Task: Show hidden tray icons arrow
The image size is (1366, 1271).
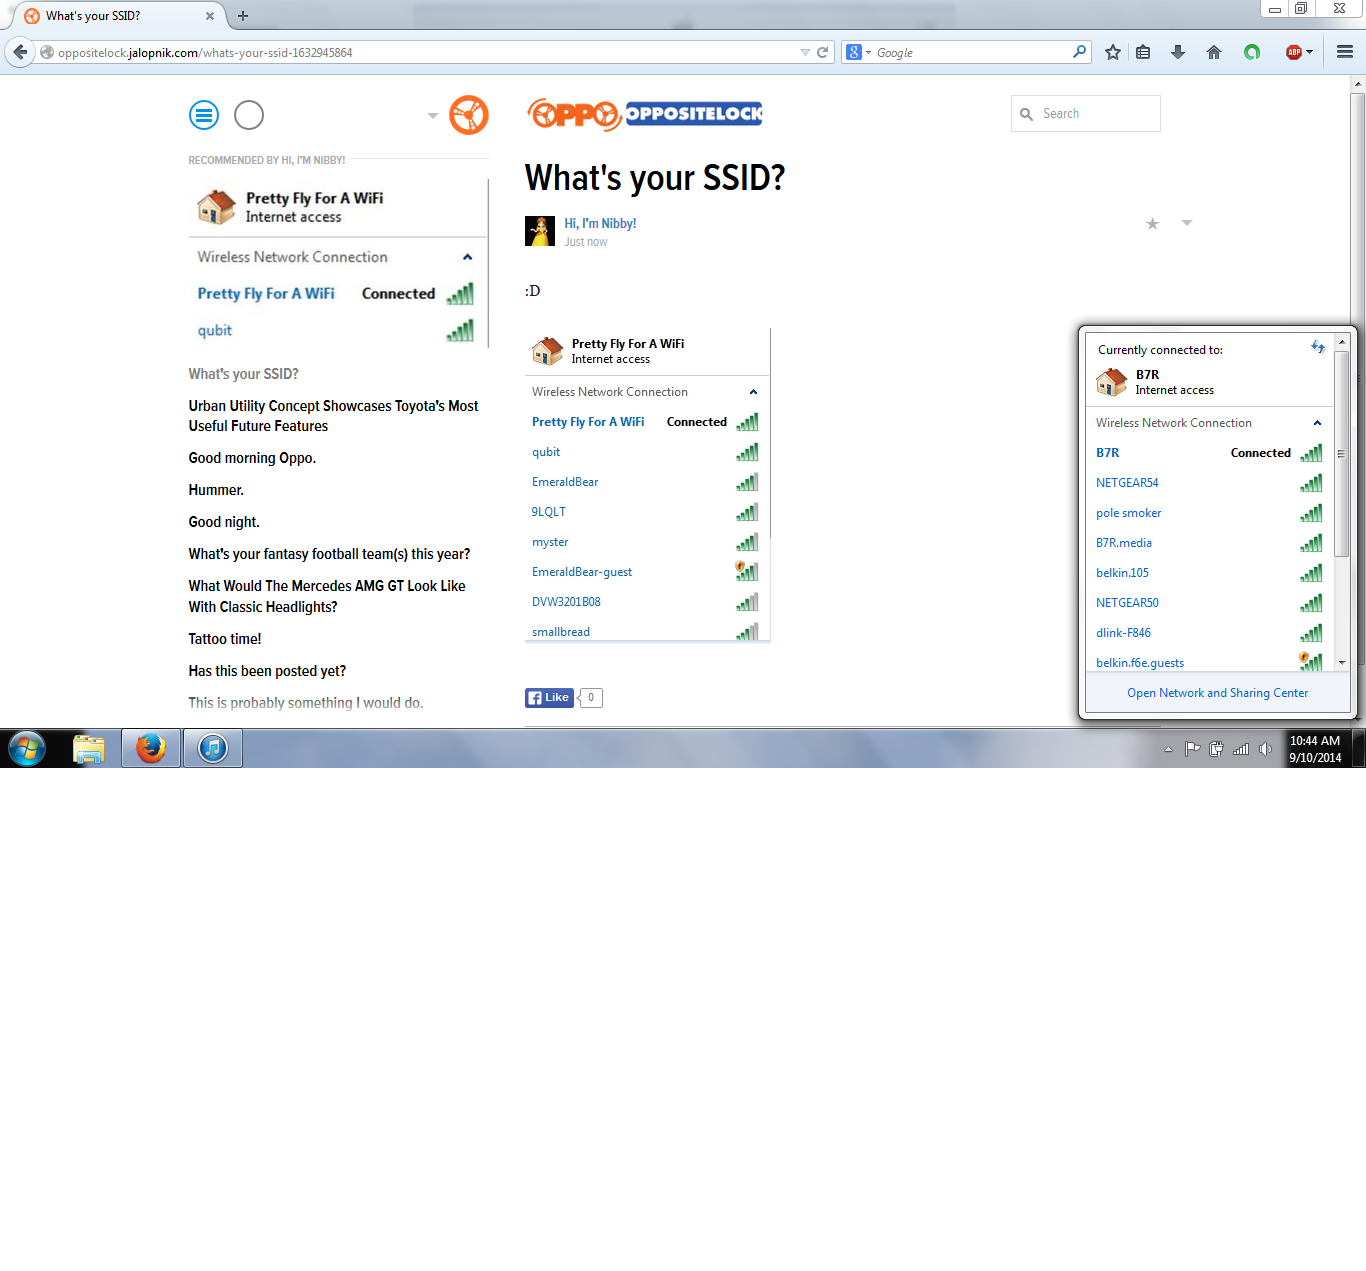Action: tap(1168, 749)
